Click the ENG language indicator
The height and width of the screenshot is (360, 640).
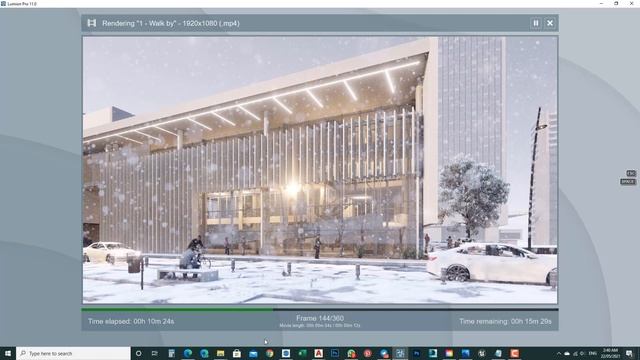point(593,353)
